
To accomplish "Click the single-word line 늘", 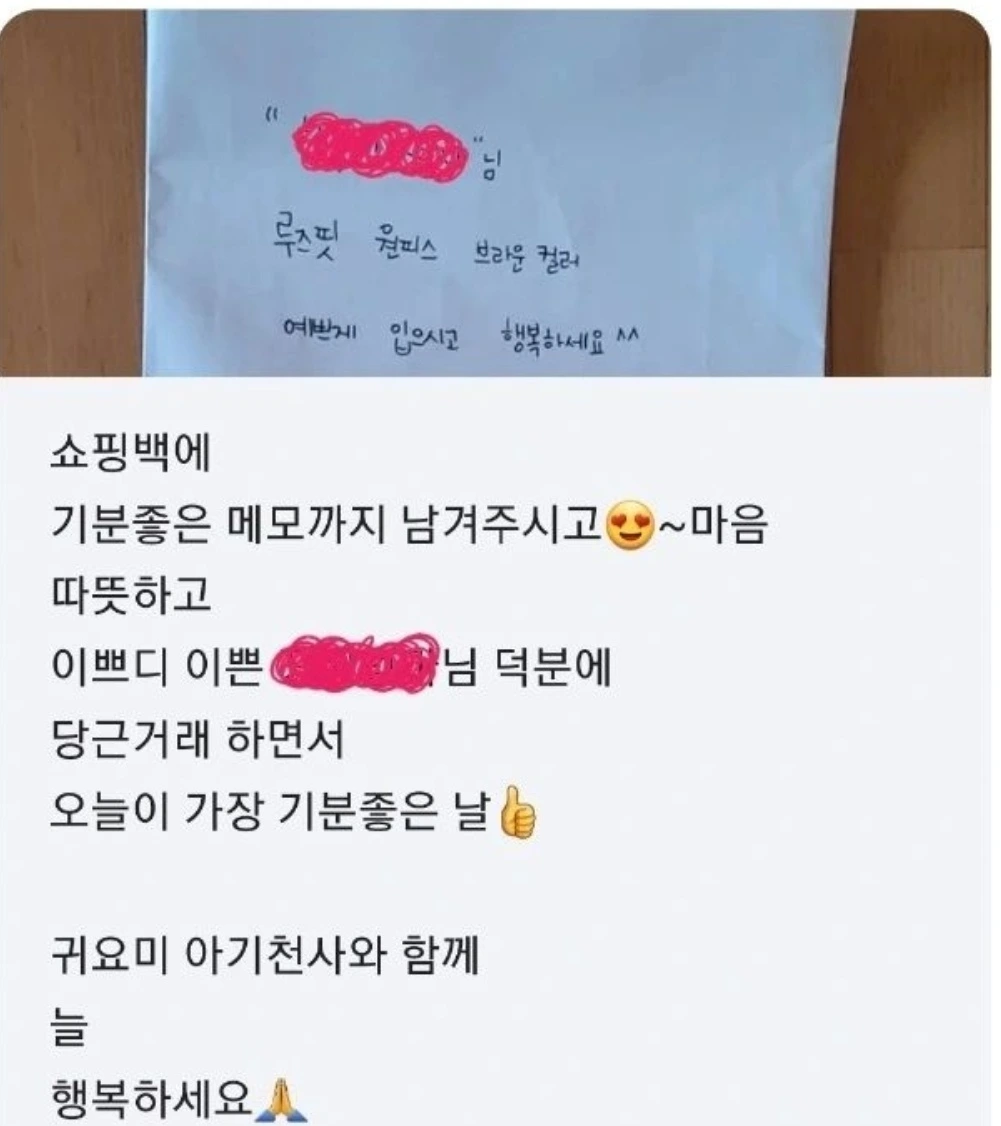I will pyautogui.click(x=69, y=1028).
